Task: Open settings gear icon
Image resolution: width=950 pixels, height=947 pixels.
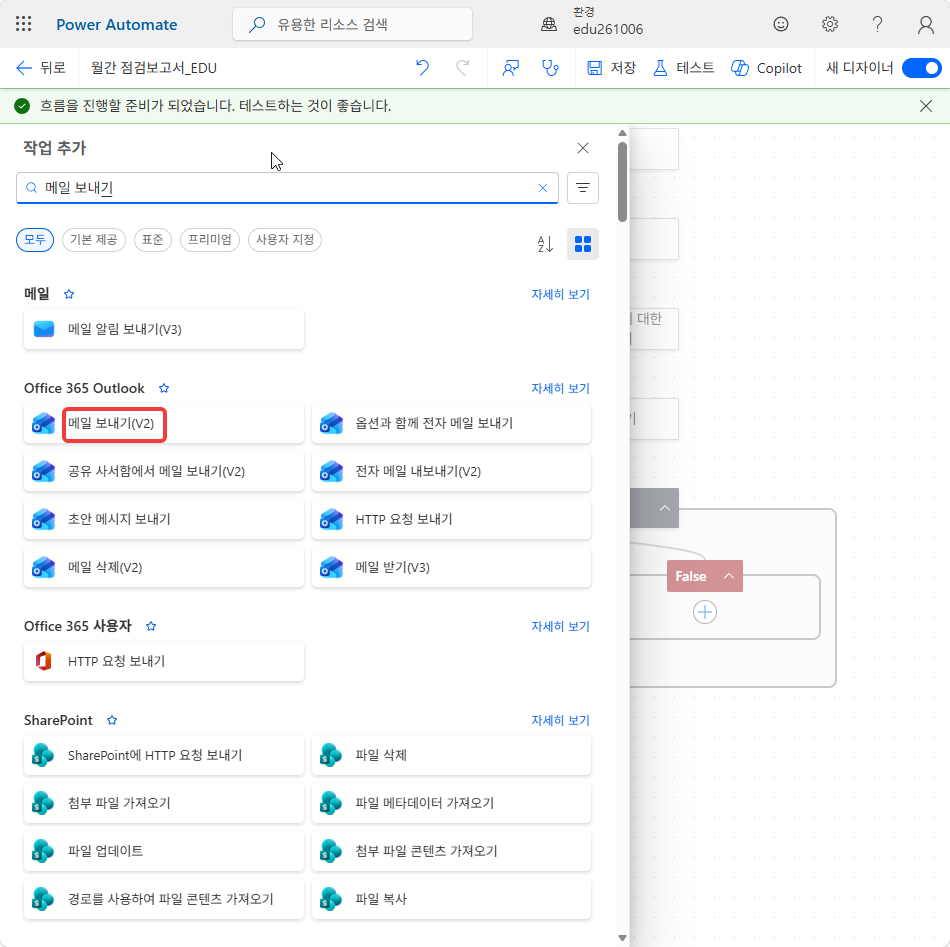Action: [829, 24]
